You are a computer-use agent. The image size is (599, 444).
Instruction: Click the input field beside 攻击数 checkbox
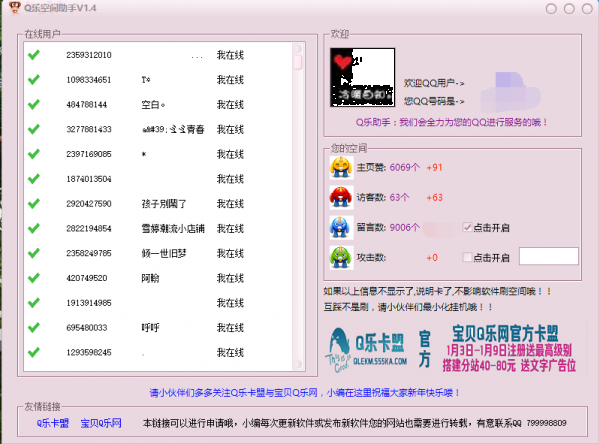coord(549,256)
